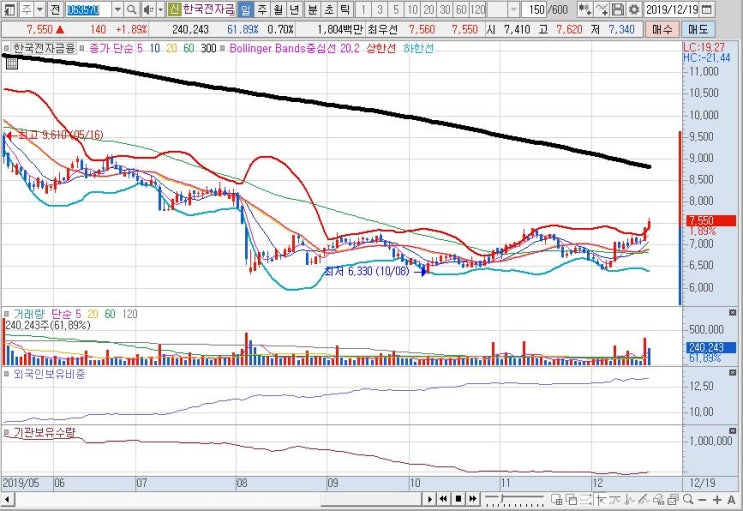Click the rewind double-arrow button
Image resolution: width=743 pixels, height=511 pixels.
[x=444, y=499]
